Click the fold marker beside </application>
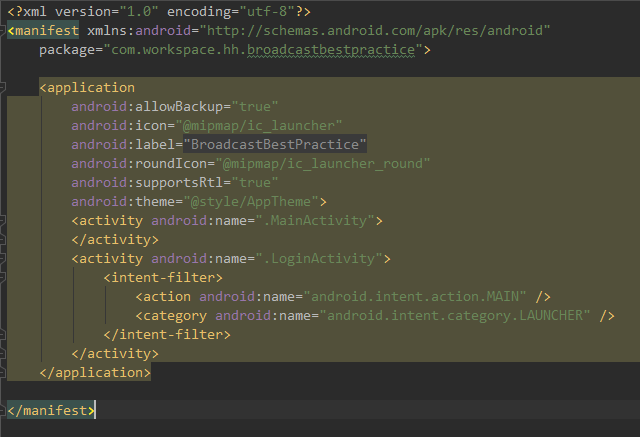The image size is (640, 437). [x=2, y=372]
